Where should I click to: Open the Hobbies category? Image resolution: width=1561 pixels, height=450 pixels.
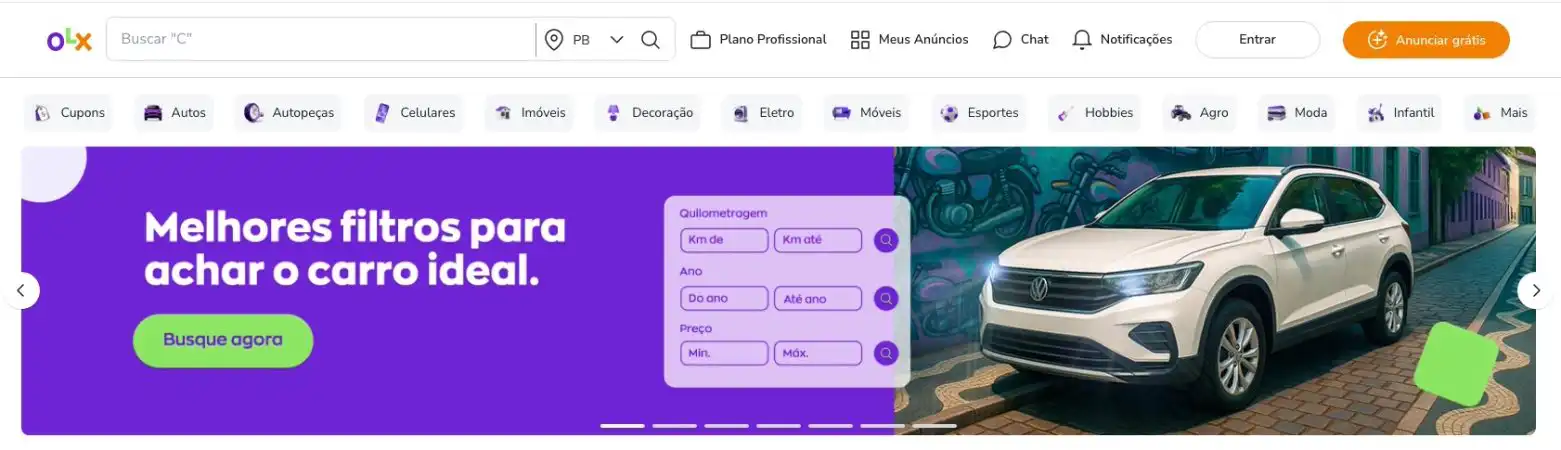(x=1095, y=113)
